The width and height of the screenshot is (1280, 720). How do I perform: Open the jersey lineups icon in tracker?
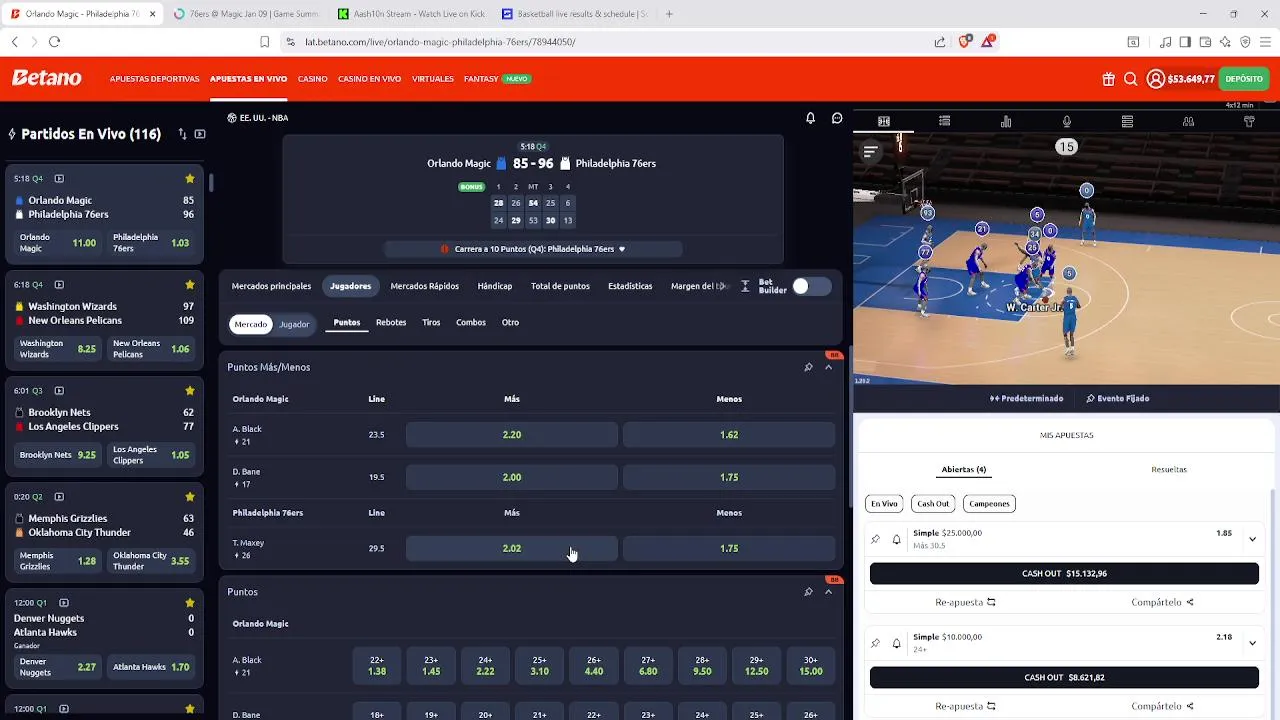(1249, 121)
